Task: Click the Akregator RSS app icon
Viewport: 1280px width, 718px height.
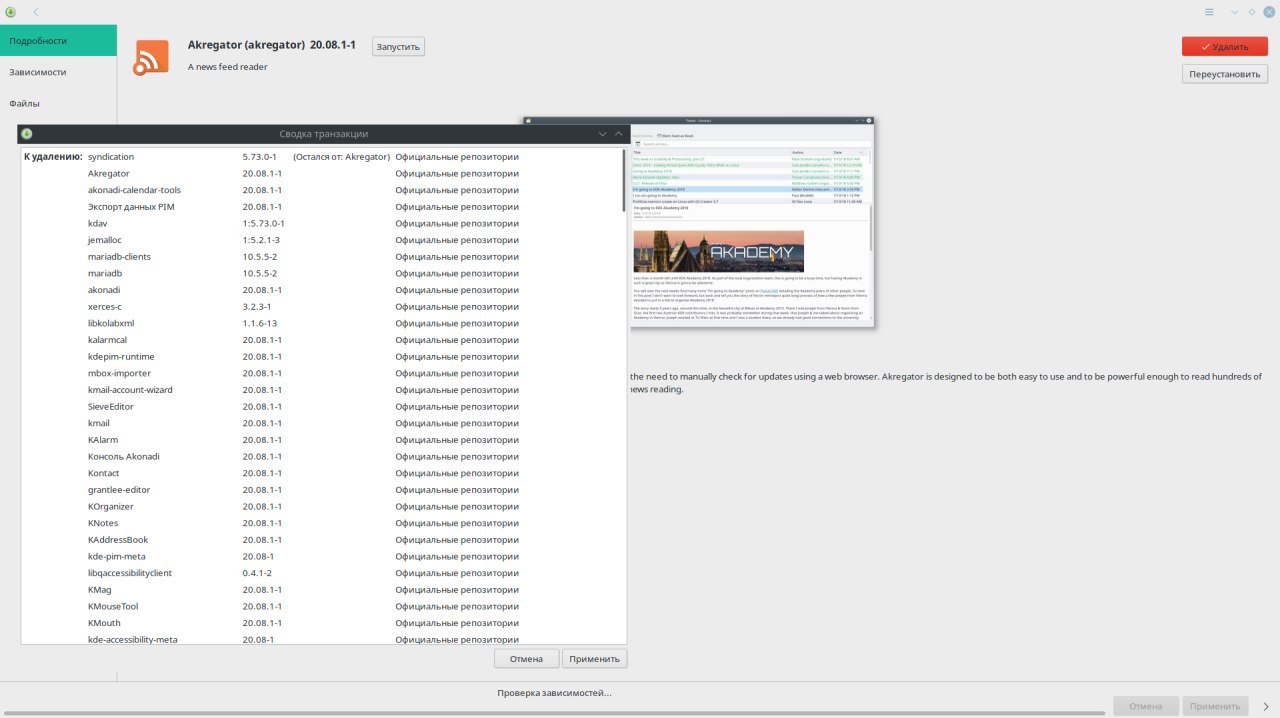Action: tap(152, 57)
